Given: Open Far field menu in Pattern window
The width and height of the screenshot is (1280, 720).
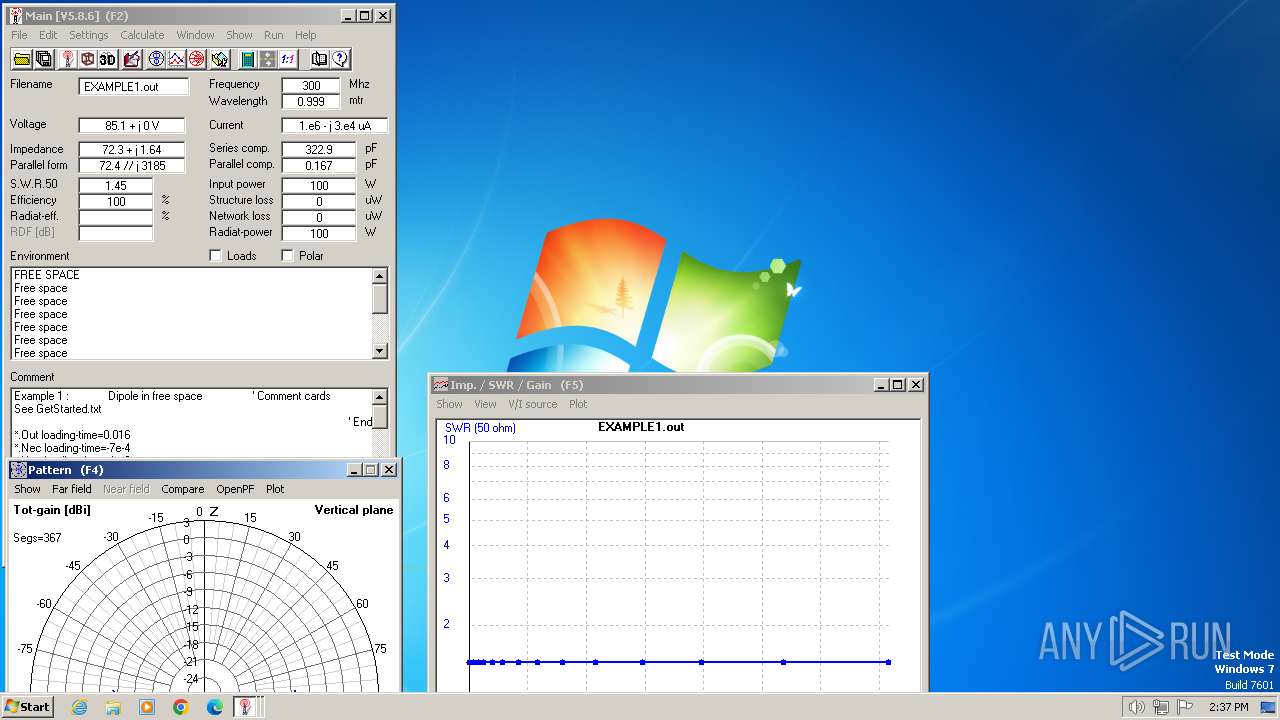Looking at the screenshot, I should pos(71,489).
